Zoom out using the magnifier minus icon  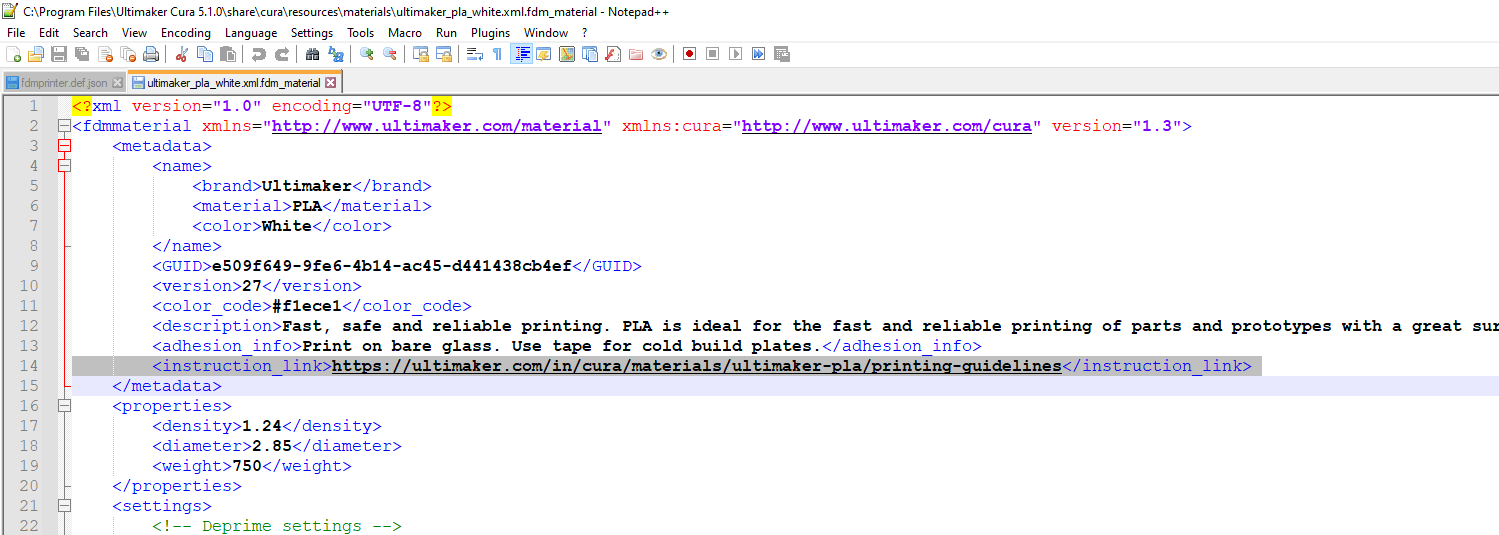[390, 54]
